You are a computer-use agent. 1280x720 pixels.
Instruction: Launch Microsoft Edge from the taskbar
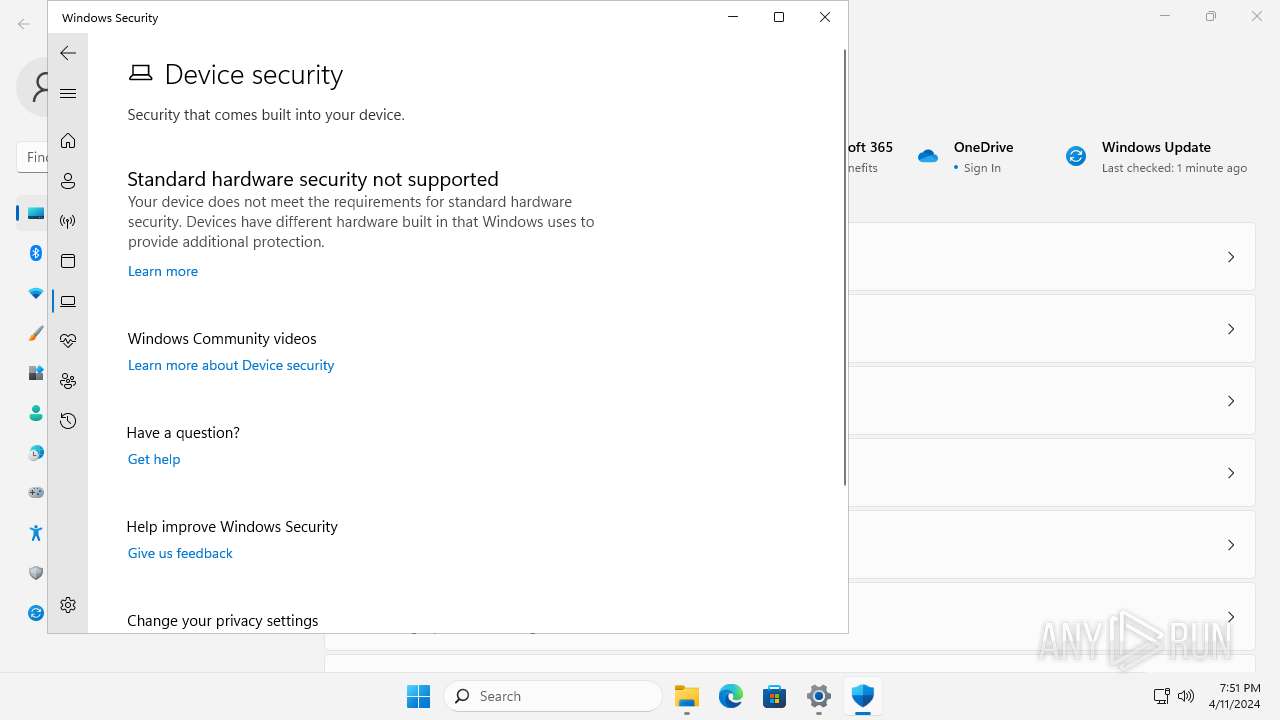tap(731, 696)
